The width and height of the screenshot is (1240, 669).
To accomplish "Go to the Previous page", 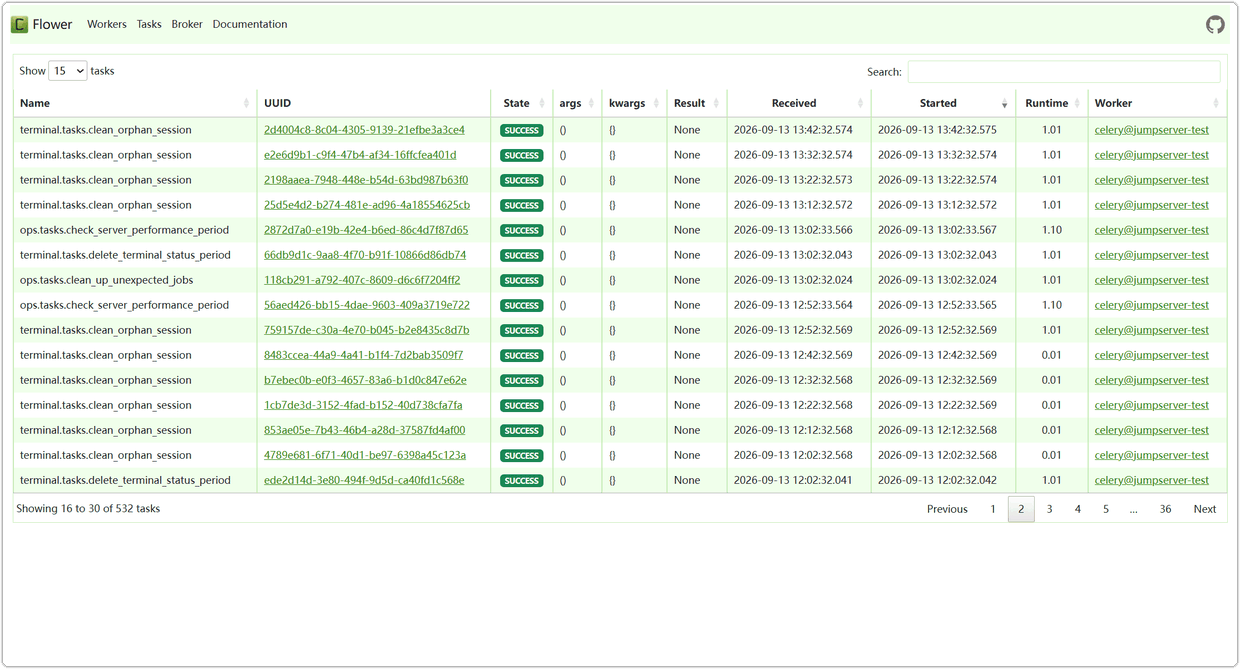I will [x=947, y=509].
